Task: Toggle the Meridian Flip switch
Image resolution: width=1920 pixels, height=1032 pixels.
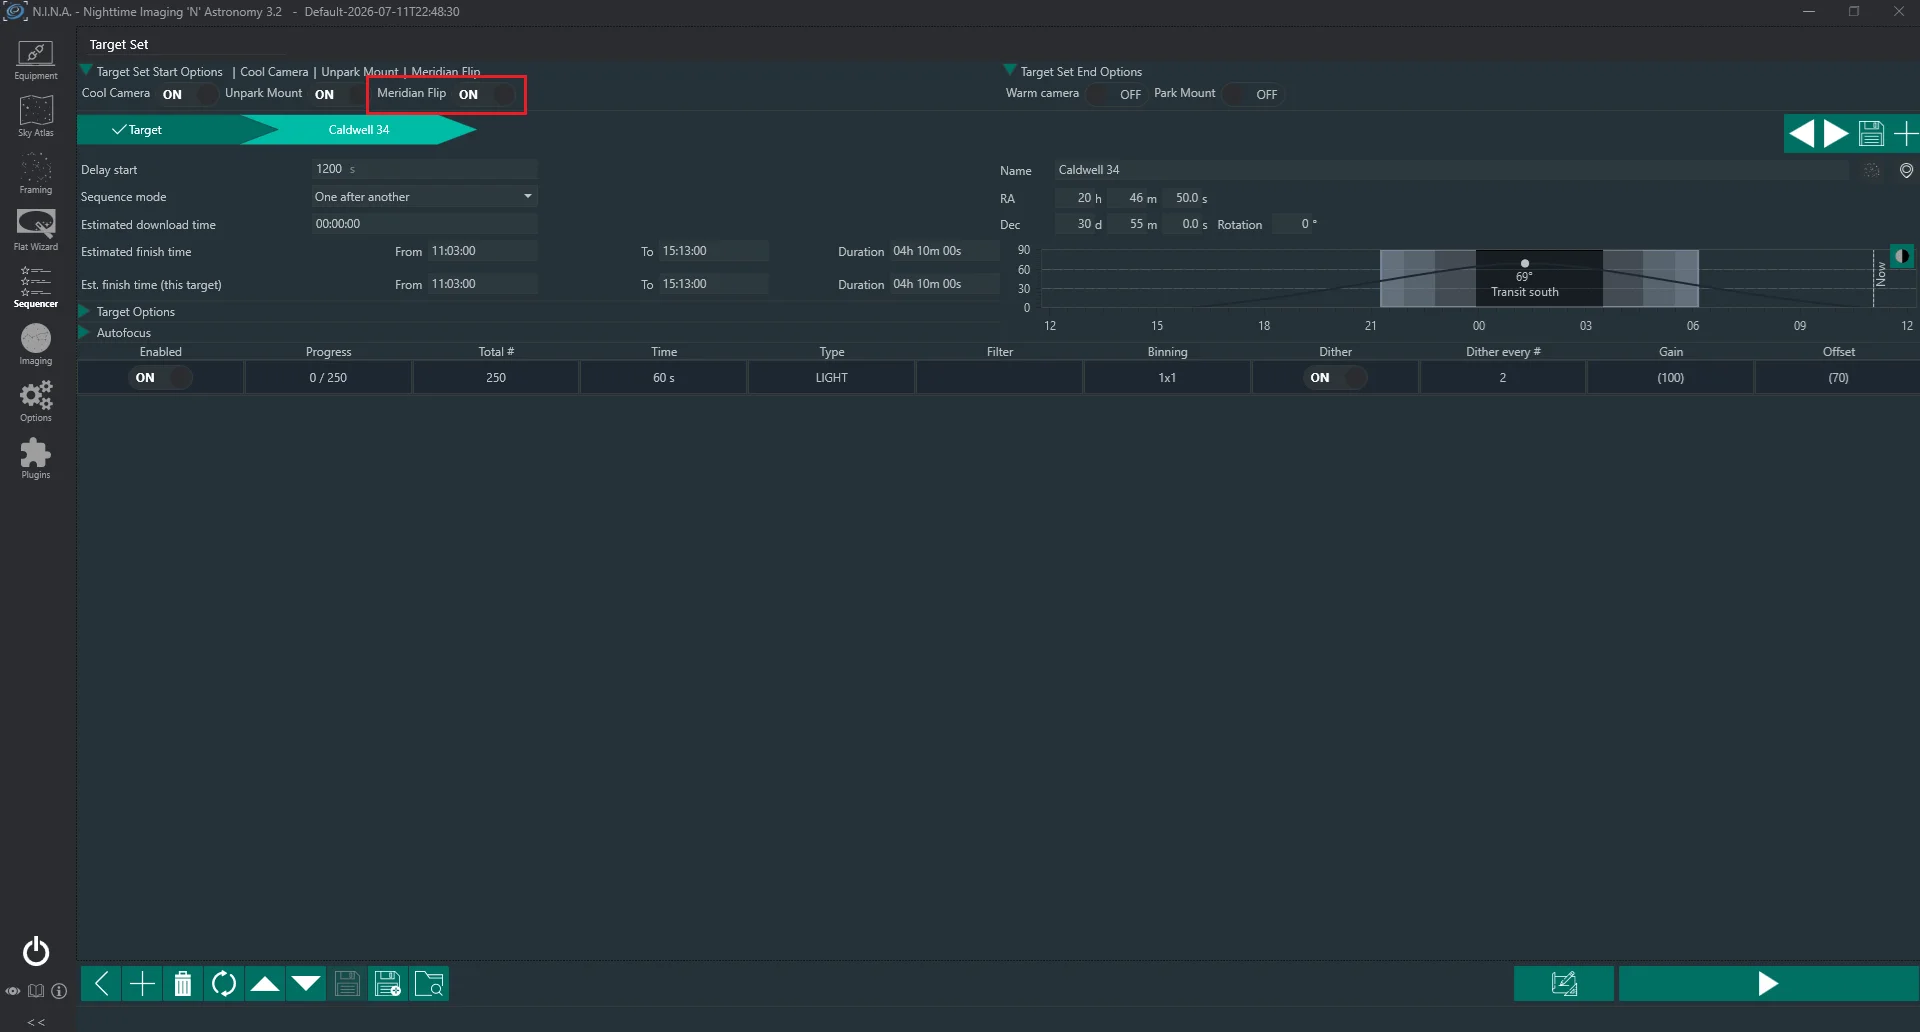Action: [486, 95]
